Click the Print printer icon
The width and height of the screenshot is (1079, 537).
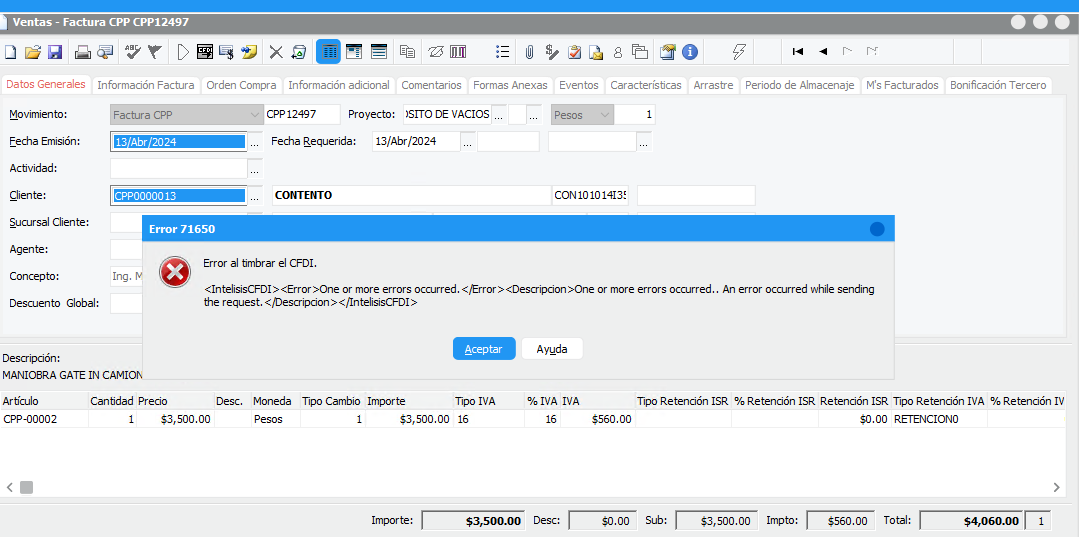tap(83, 52)
